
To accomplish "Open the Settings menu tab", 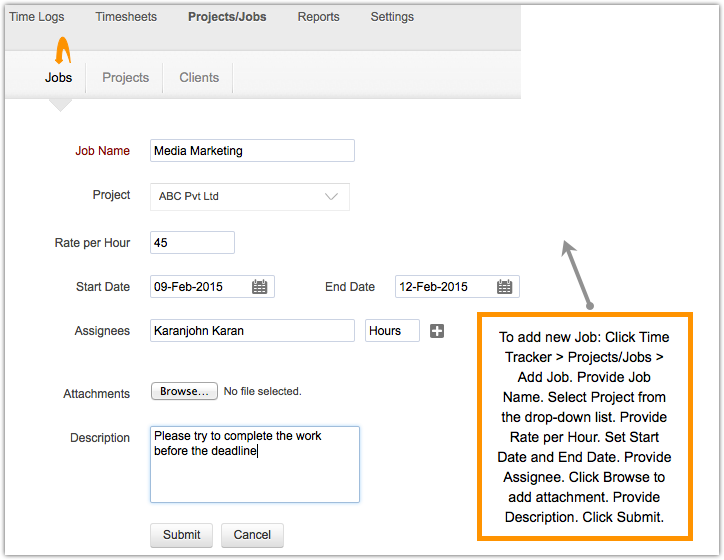I will point(392,17).
